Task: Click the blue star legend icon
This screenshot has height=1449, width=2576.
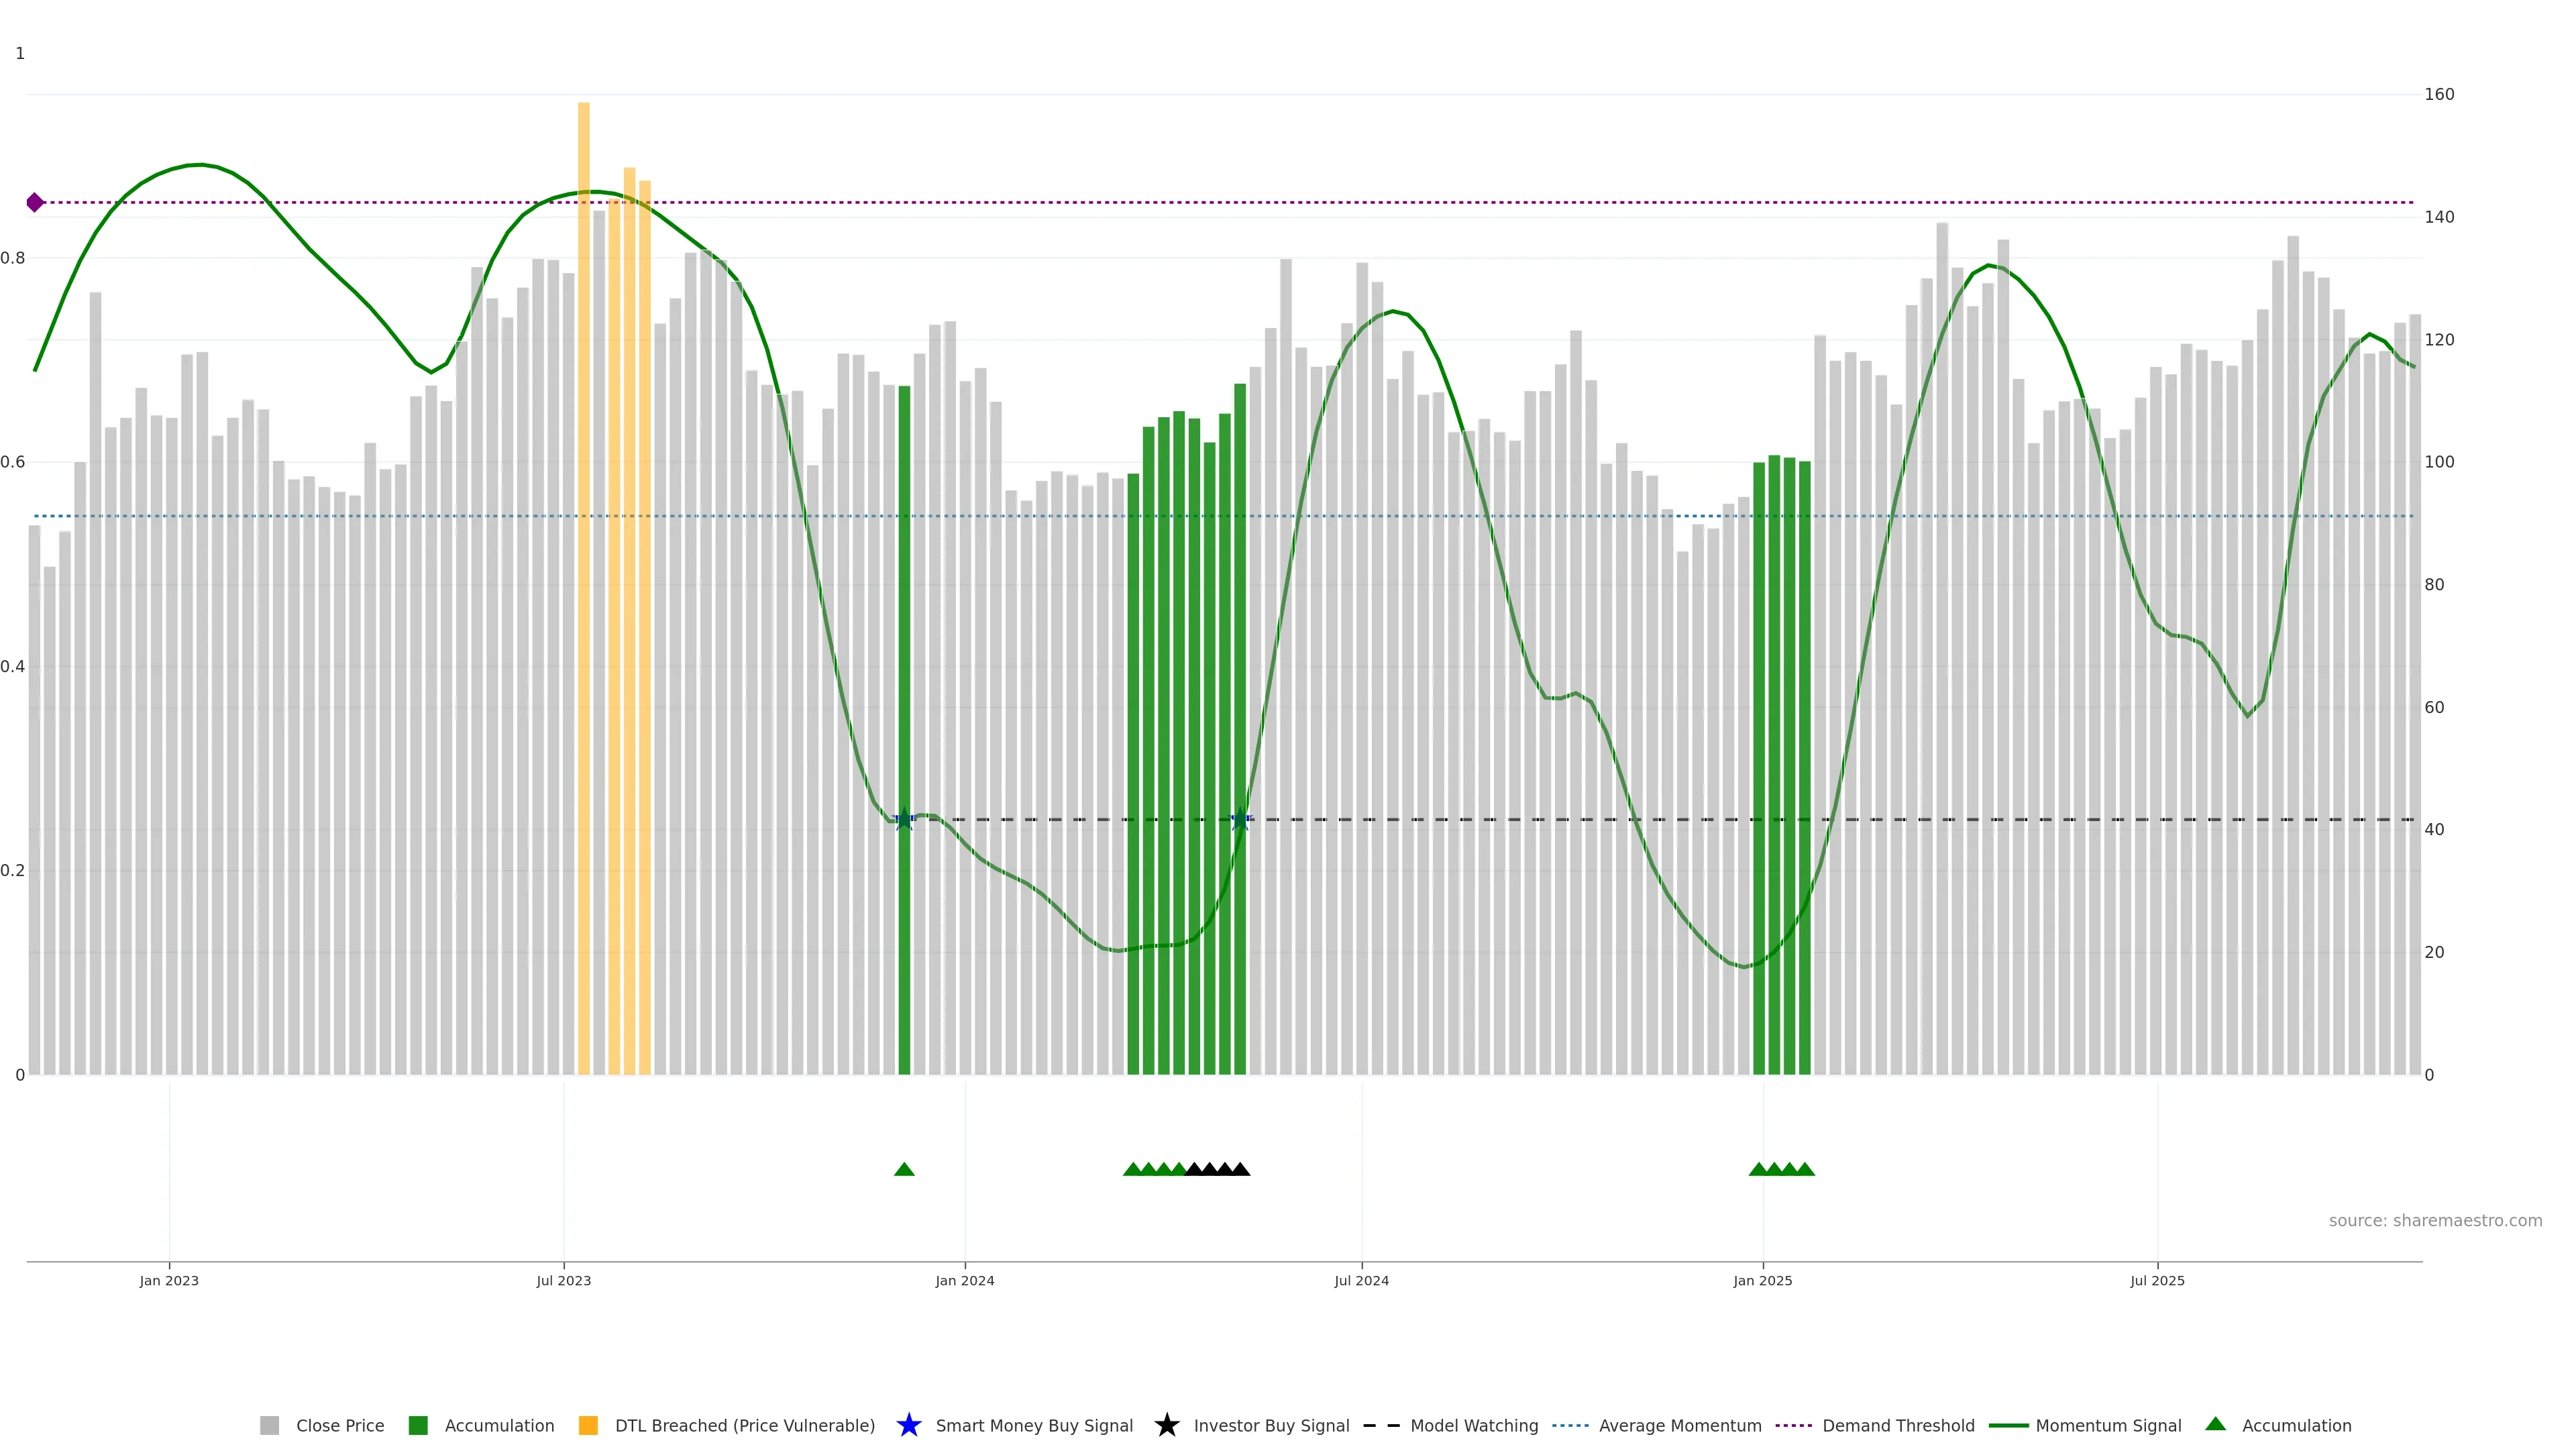Action: coord(908,1425)
